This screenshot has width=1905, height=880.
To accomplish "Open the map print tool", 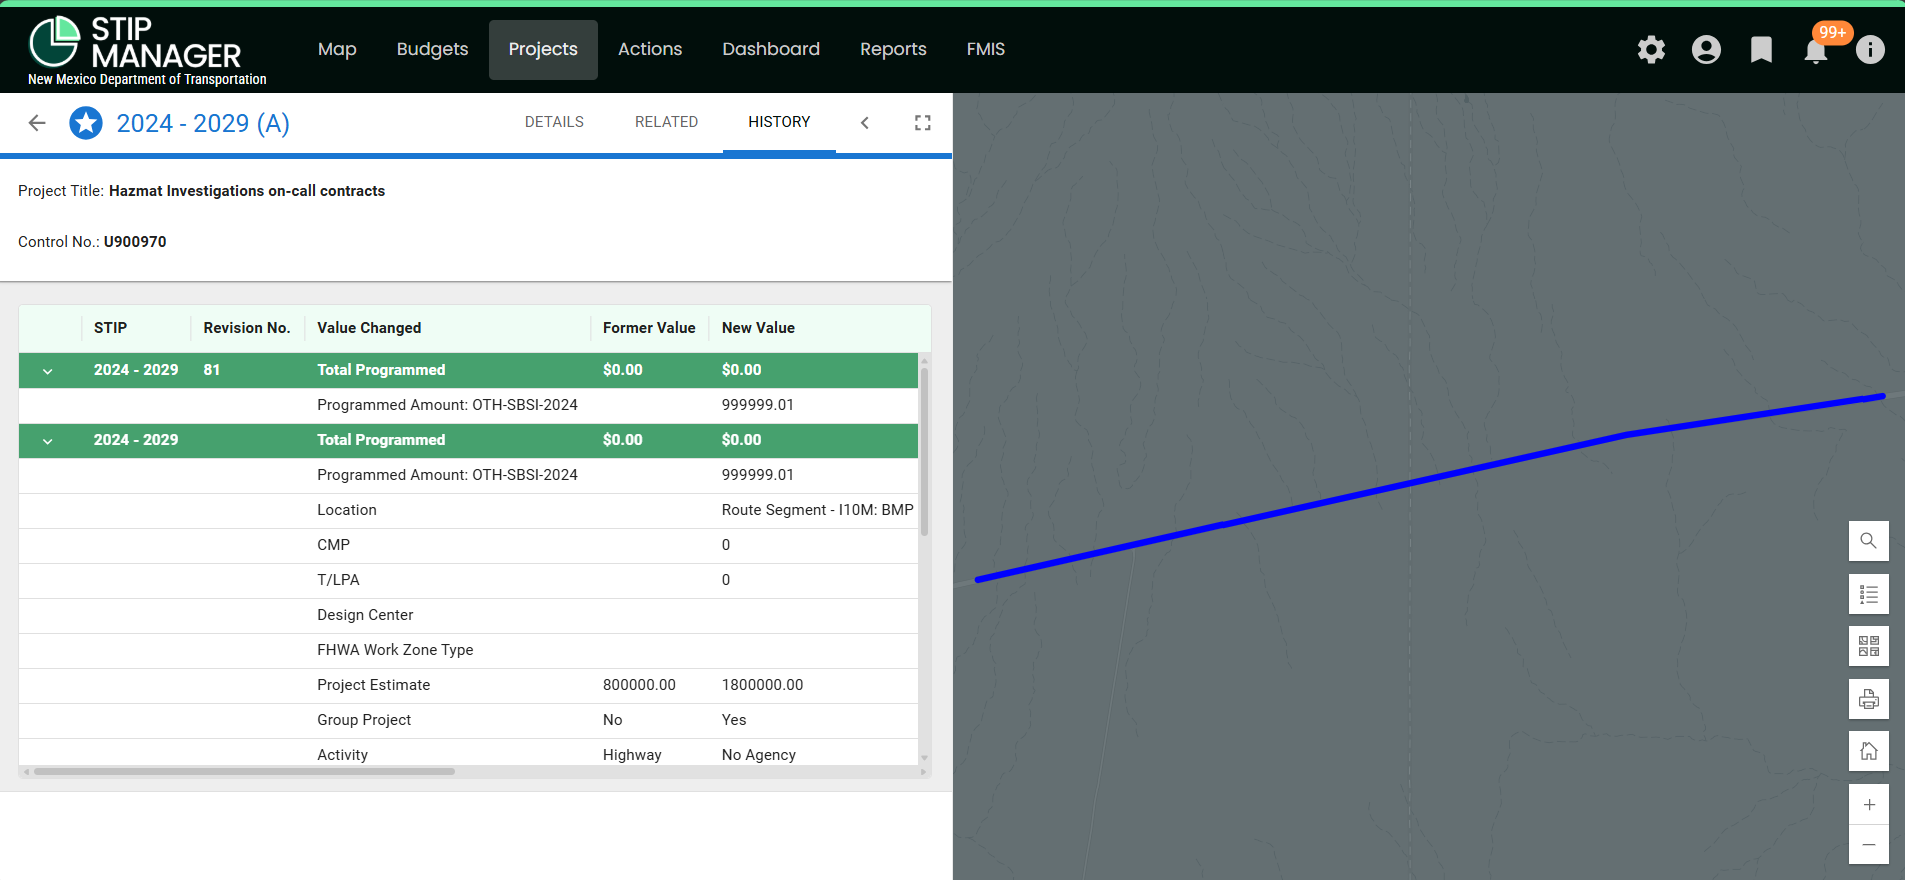I will (1868, 699).
